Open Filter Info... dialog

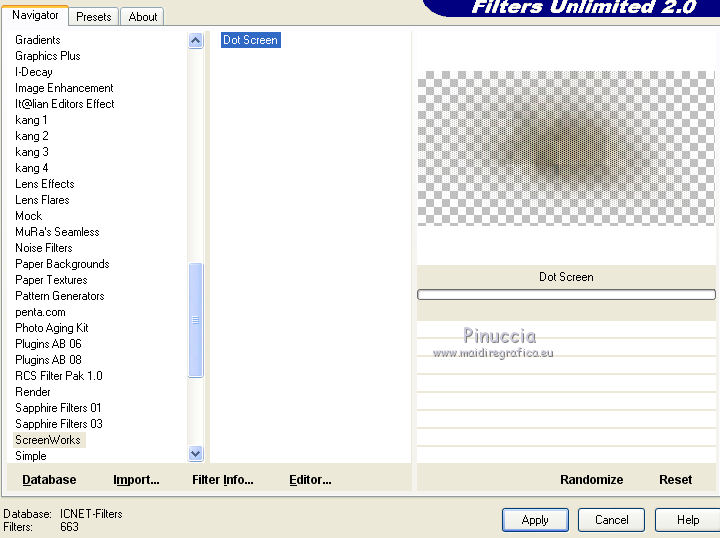click(x=223, y=480)
